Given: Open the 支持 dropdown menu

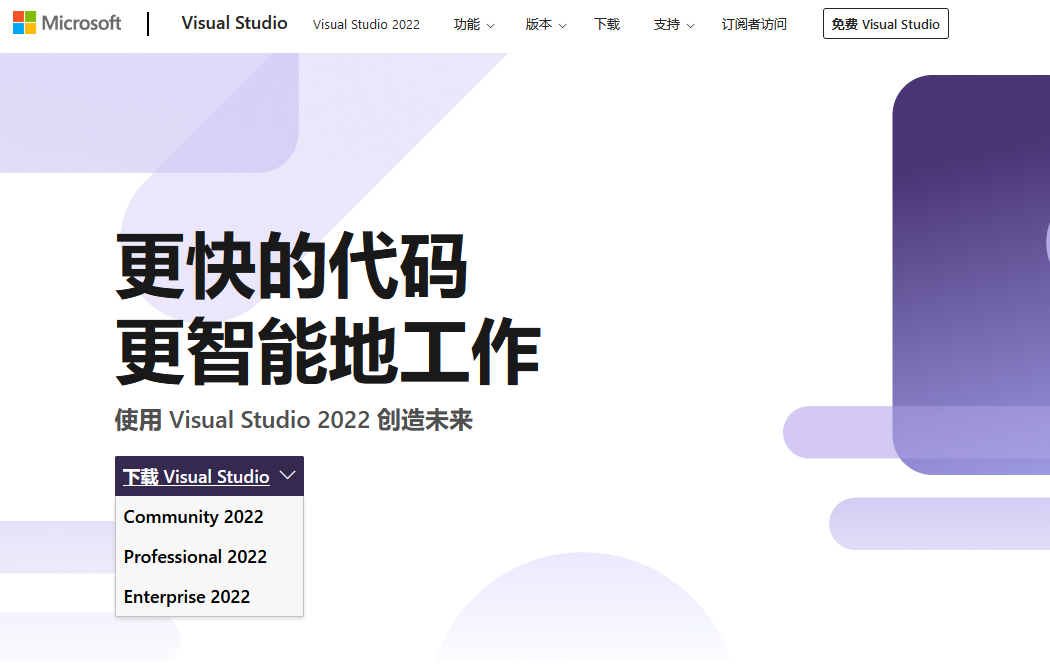Looking at the screenshot, I should 667,25.
